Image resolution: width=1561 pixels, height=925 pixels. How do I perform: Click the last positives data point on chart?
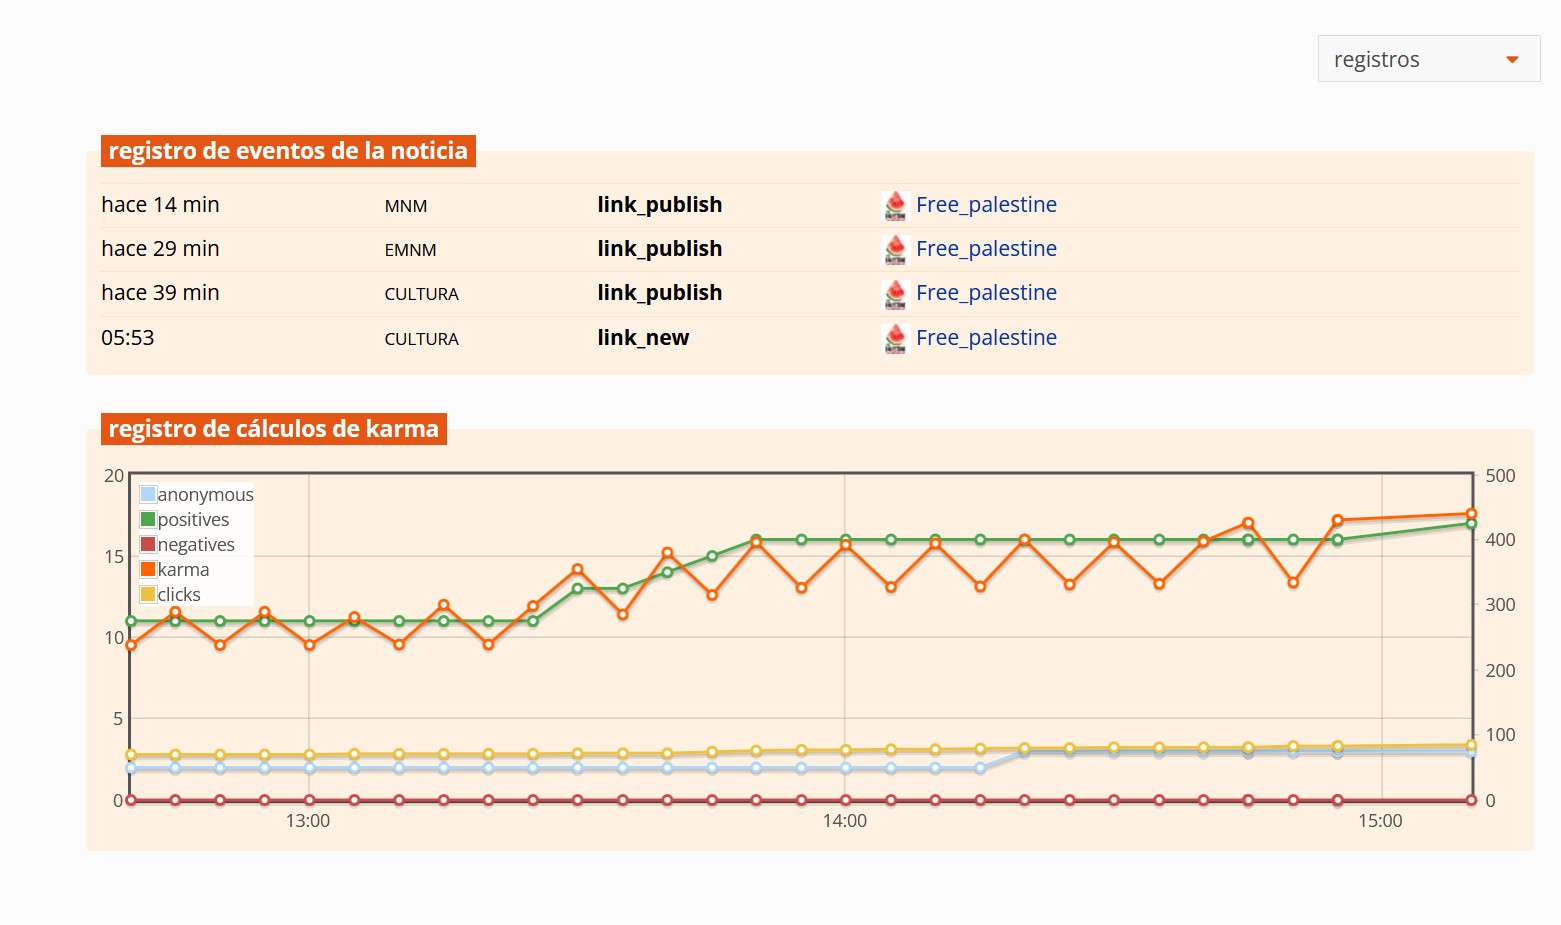click(1471, 524)
